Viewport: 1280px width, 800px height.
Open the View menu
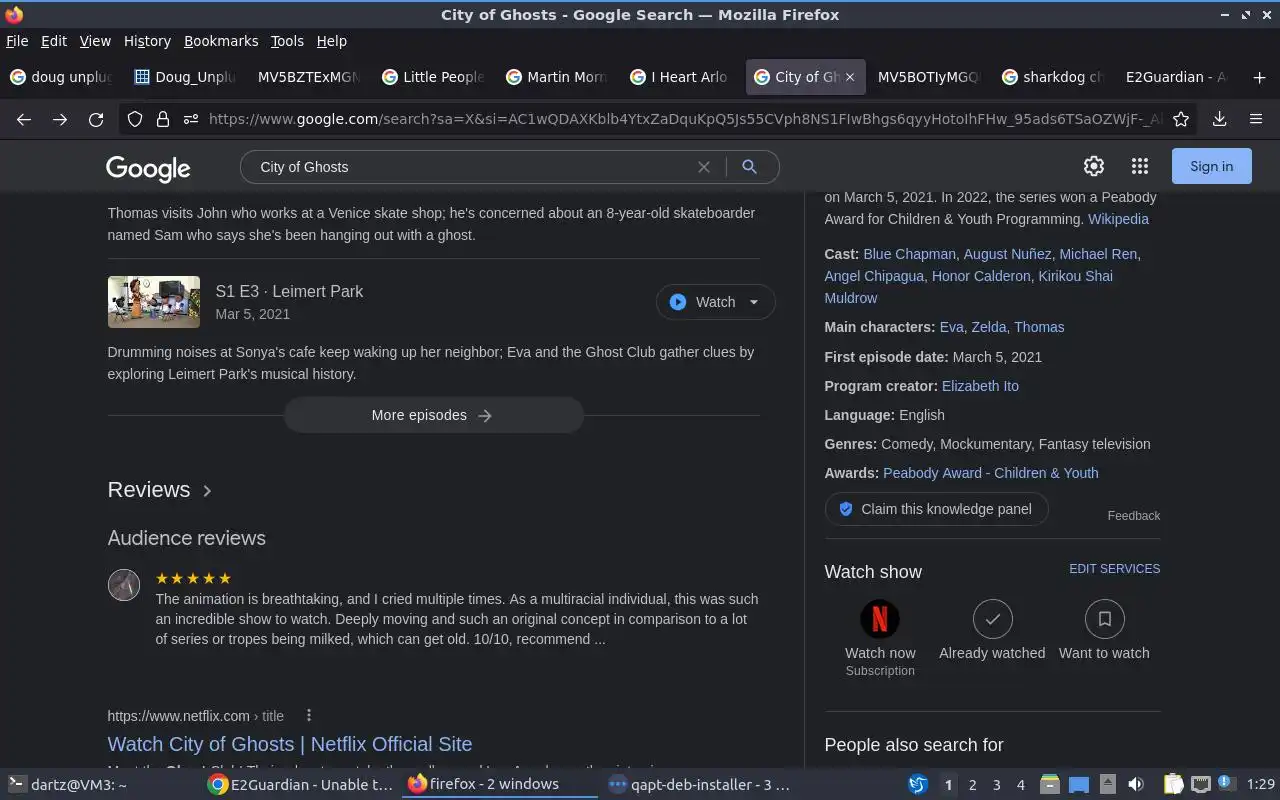pyautogui.click(x=95, y=41)
